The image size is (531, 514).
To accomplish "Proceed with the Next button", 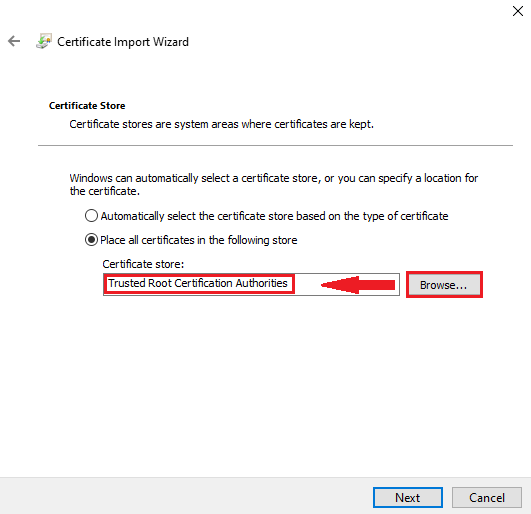I will (x=408, y=497).
